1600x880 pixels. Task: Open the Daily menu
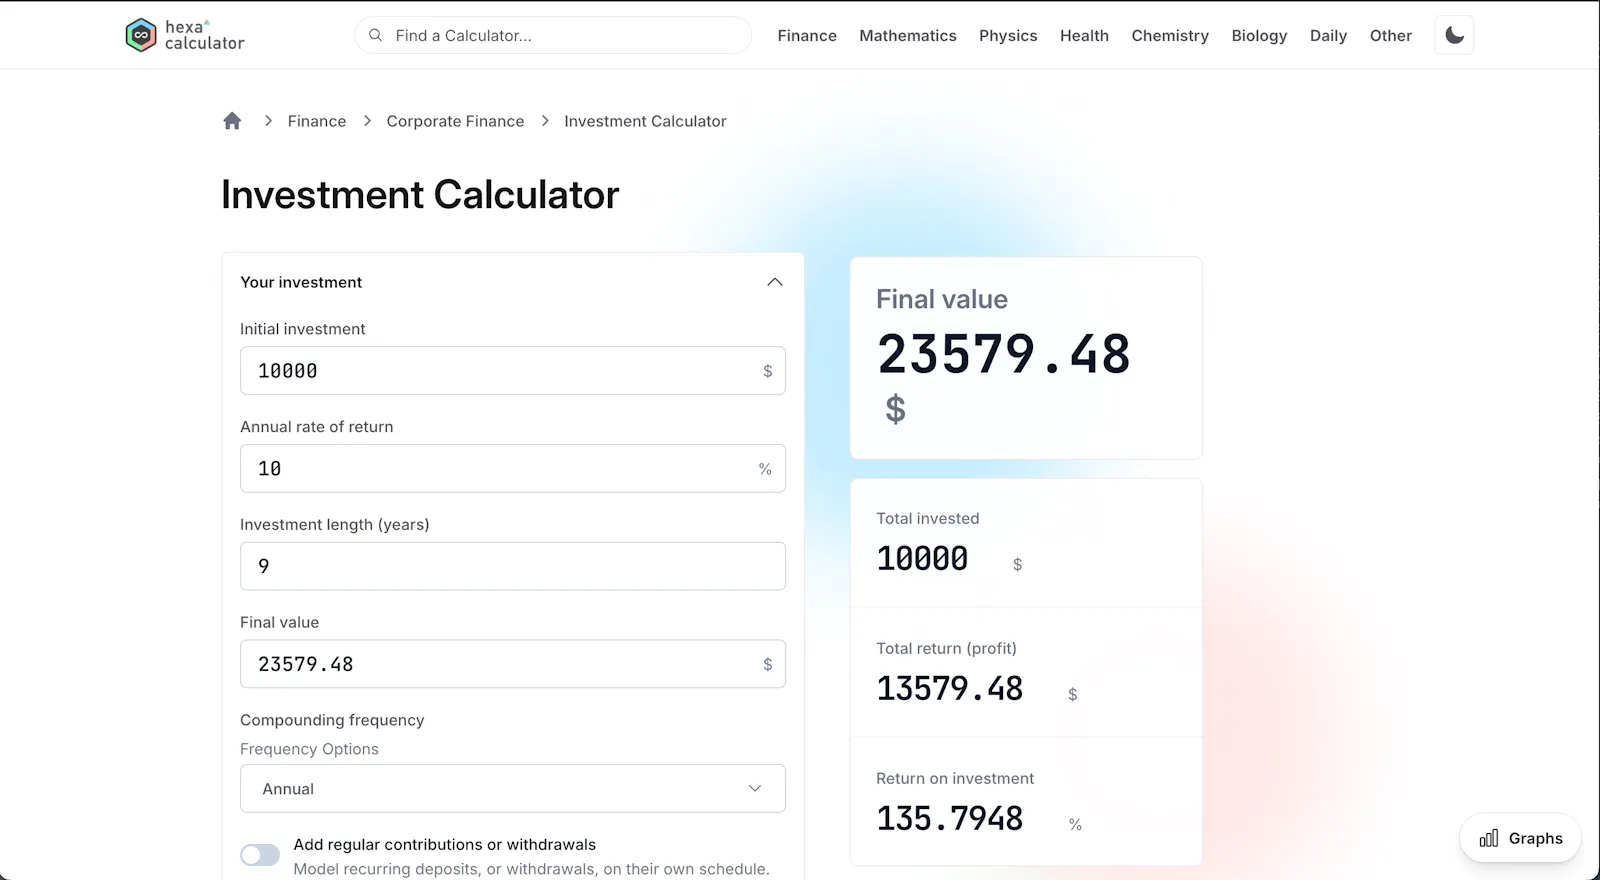point(1328,35)
